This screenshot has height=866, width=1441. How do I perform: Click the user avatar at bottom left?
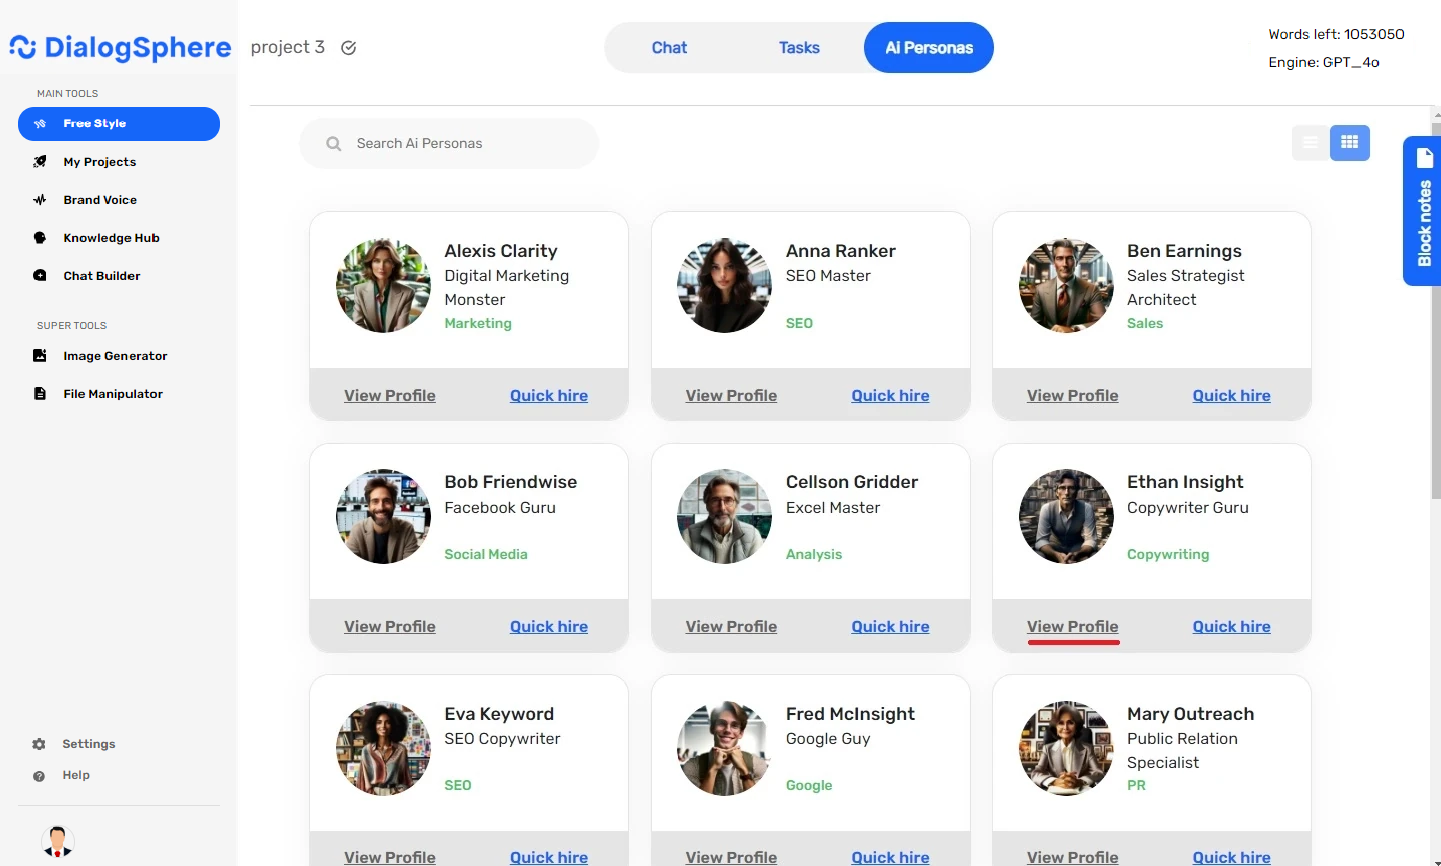click(57, 841)
